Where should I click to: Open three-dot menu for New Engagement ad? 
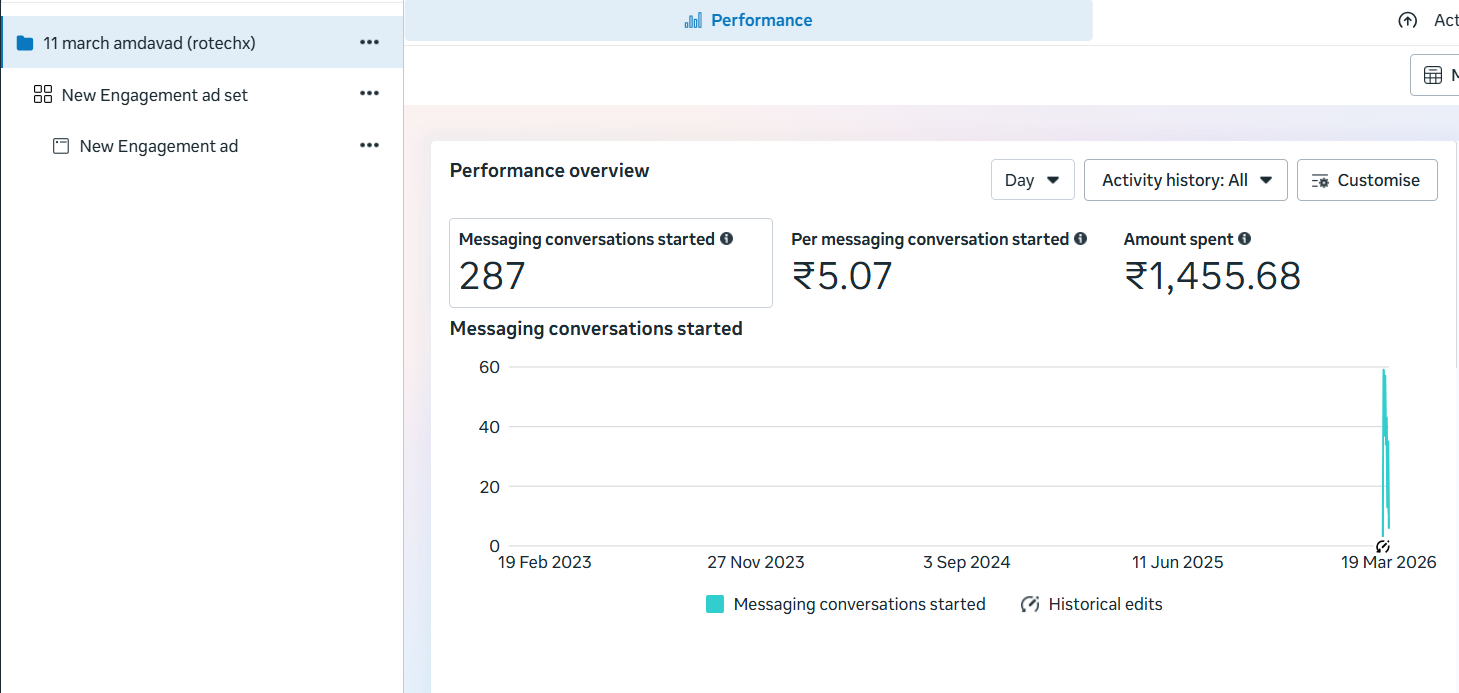coord(369,146)
